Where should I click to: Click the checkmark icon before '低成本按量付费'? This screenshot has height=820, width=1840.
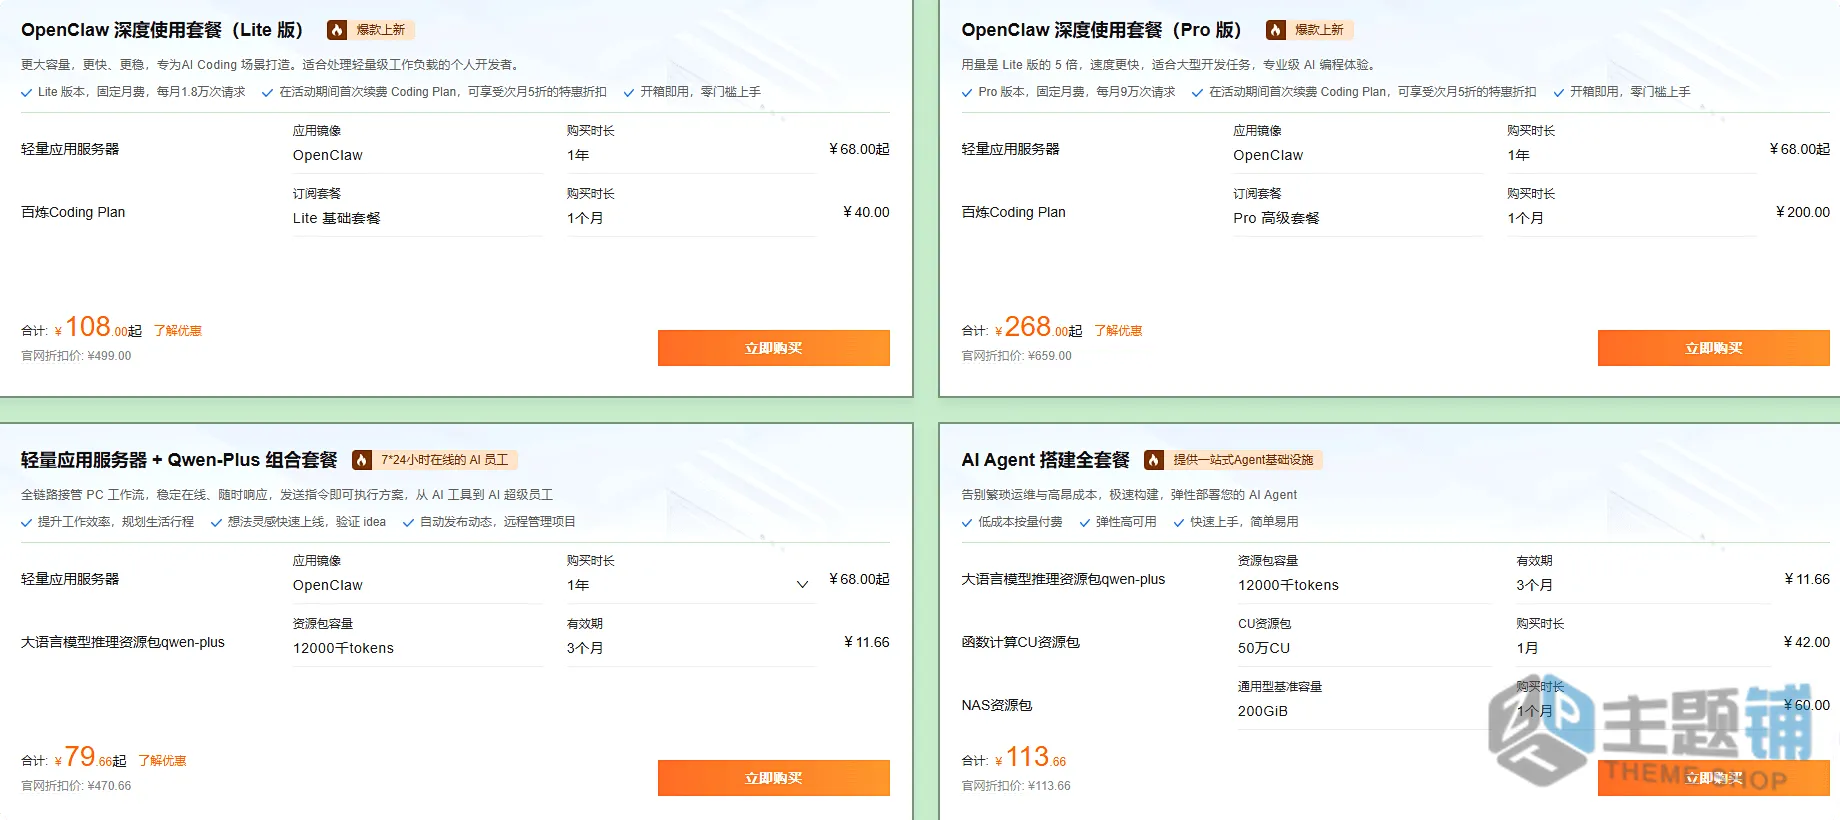(967, 523)
